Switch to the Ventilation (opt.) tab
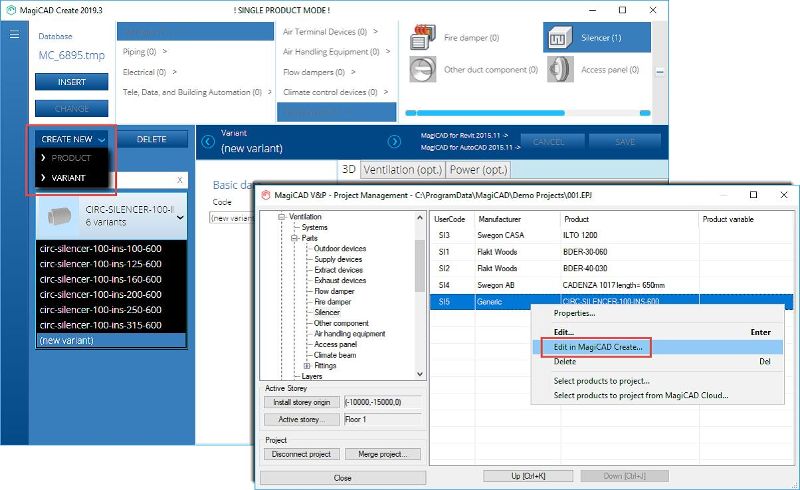800x490 pixels. 403,169
